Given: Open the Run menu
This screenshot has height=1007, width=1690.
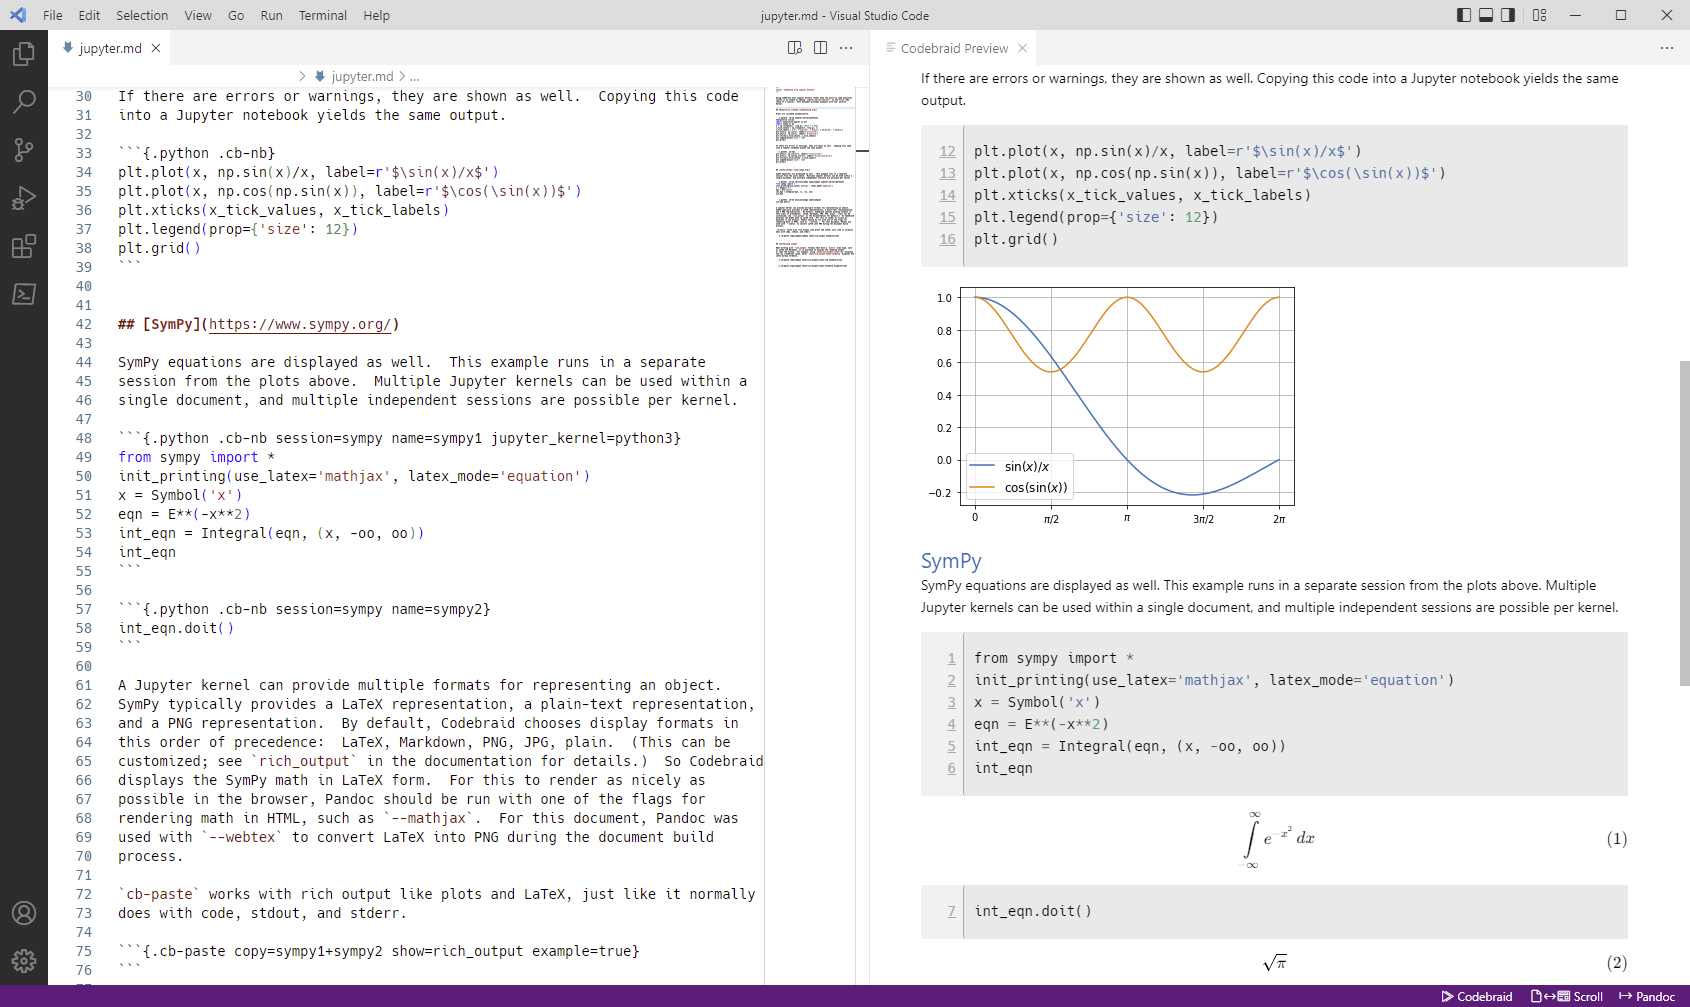Looking at the screenshot, I should pyautogui.click(x=271, y=15).
